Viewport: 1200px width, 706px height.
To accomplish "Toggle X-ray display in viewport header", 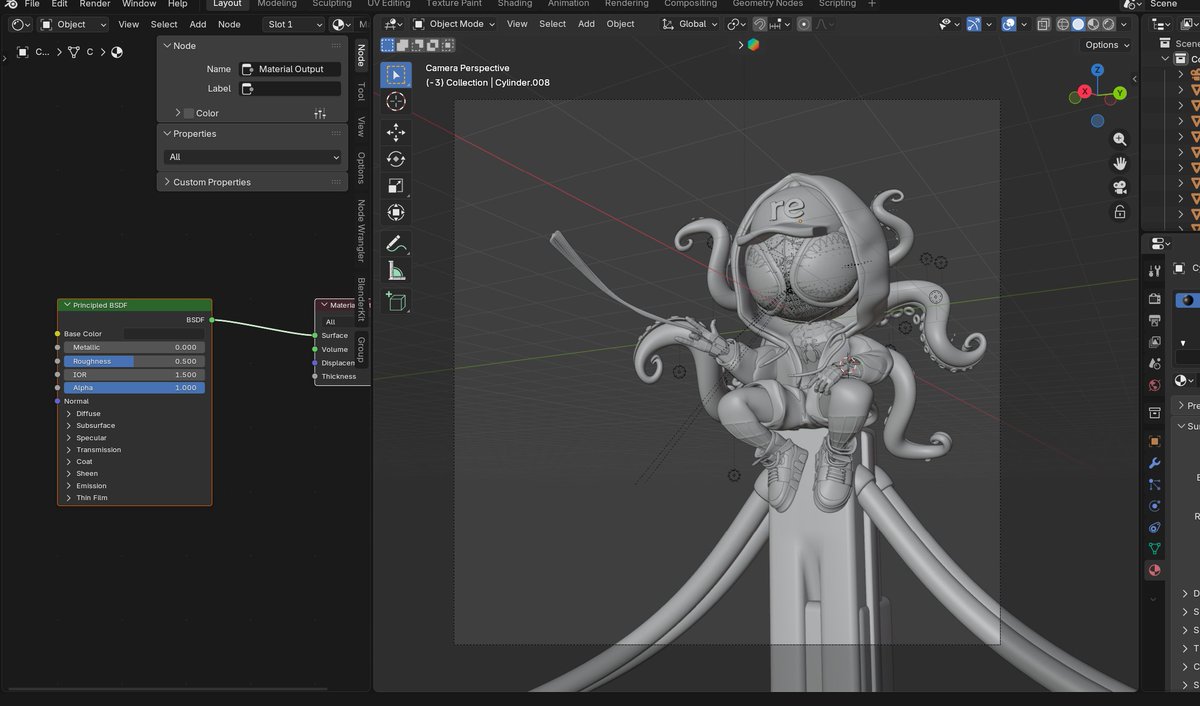I will [1044, 24].
